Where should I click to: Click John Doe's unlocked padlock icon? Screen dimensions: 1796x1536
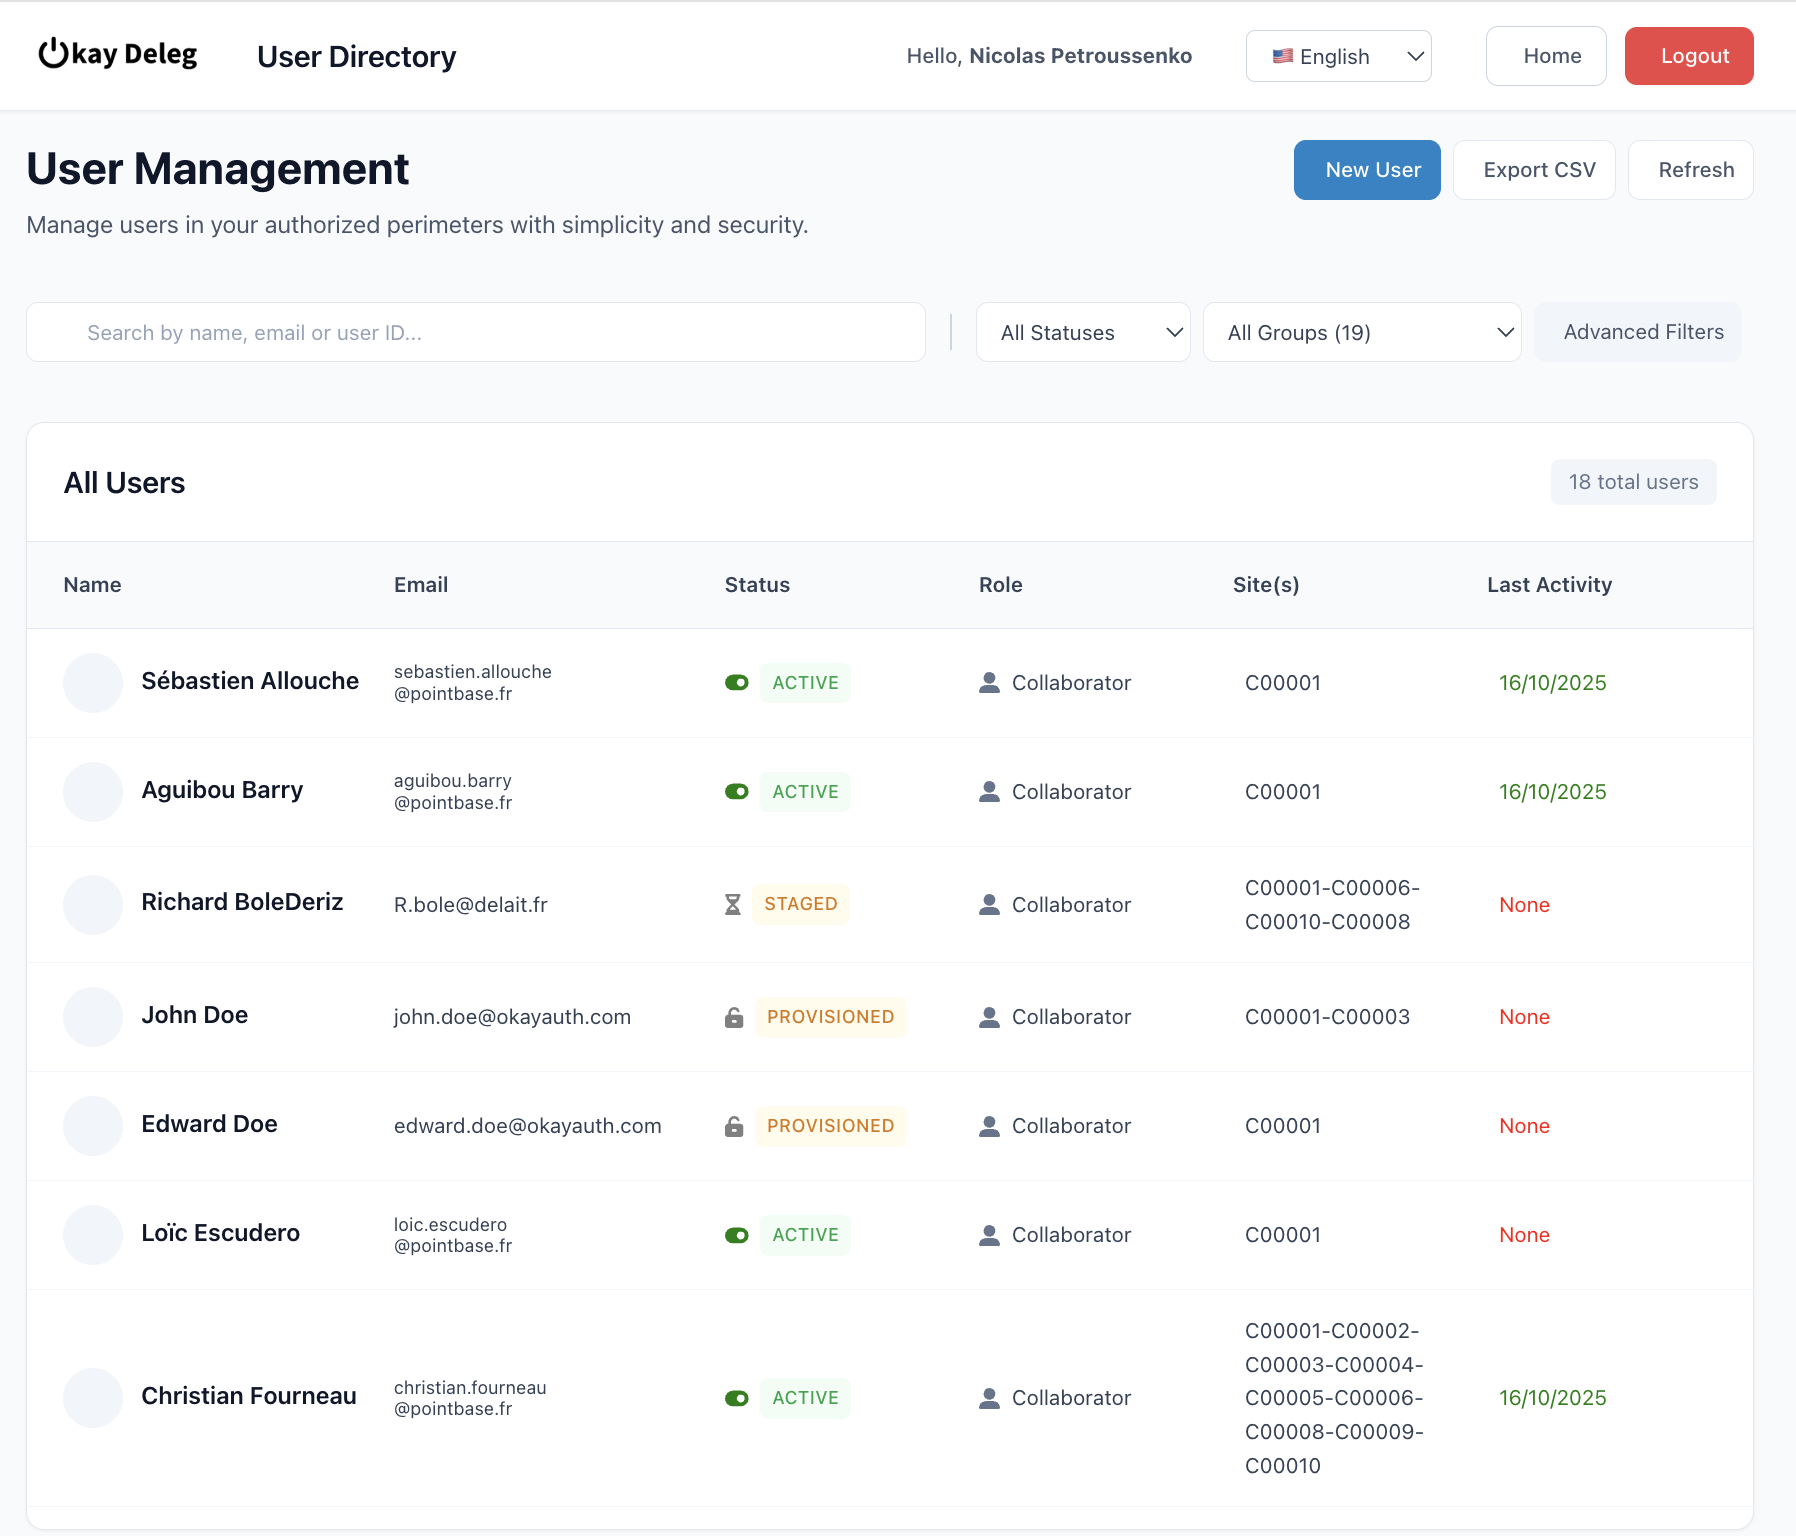(x=734, y=1018)
